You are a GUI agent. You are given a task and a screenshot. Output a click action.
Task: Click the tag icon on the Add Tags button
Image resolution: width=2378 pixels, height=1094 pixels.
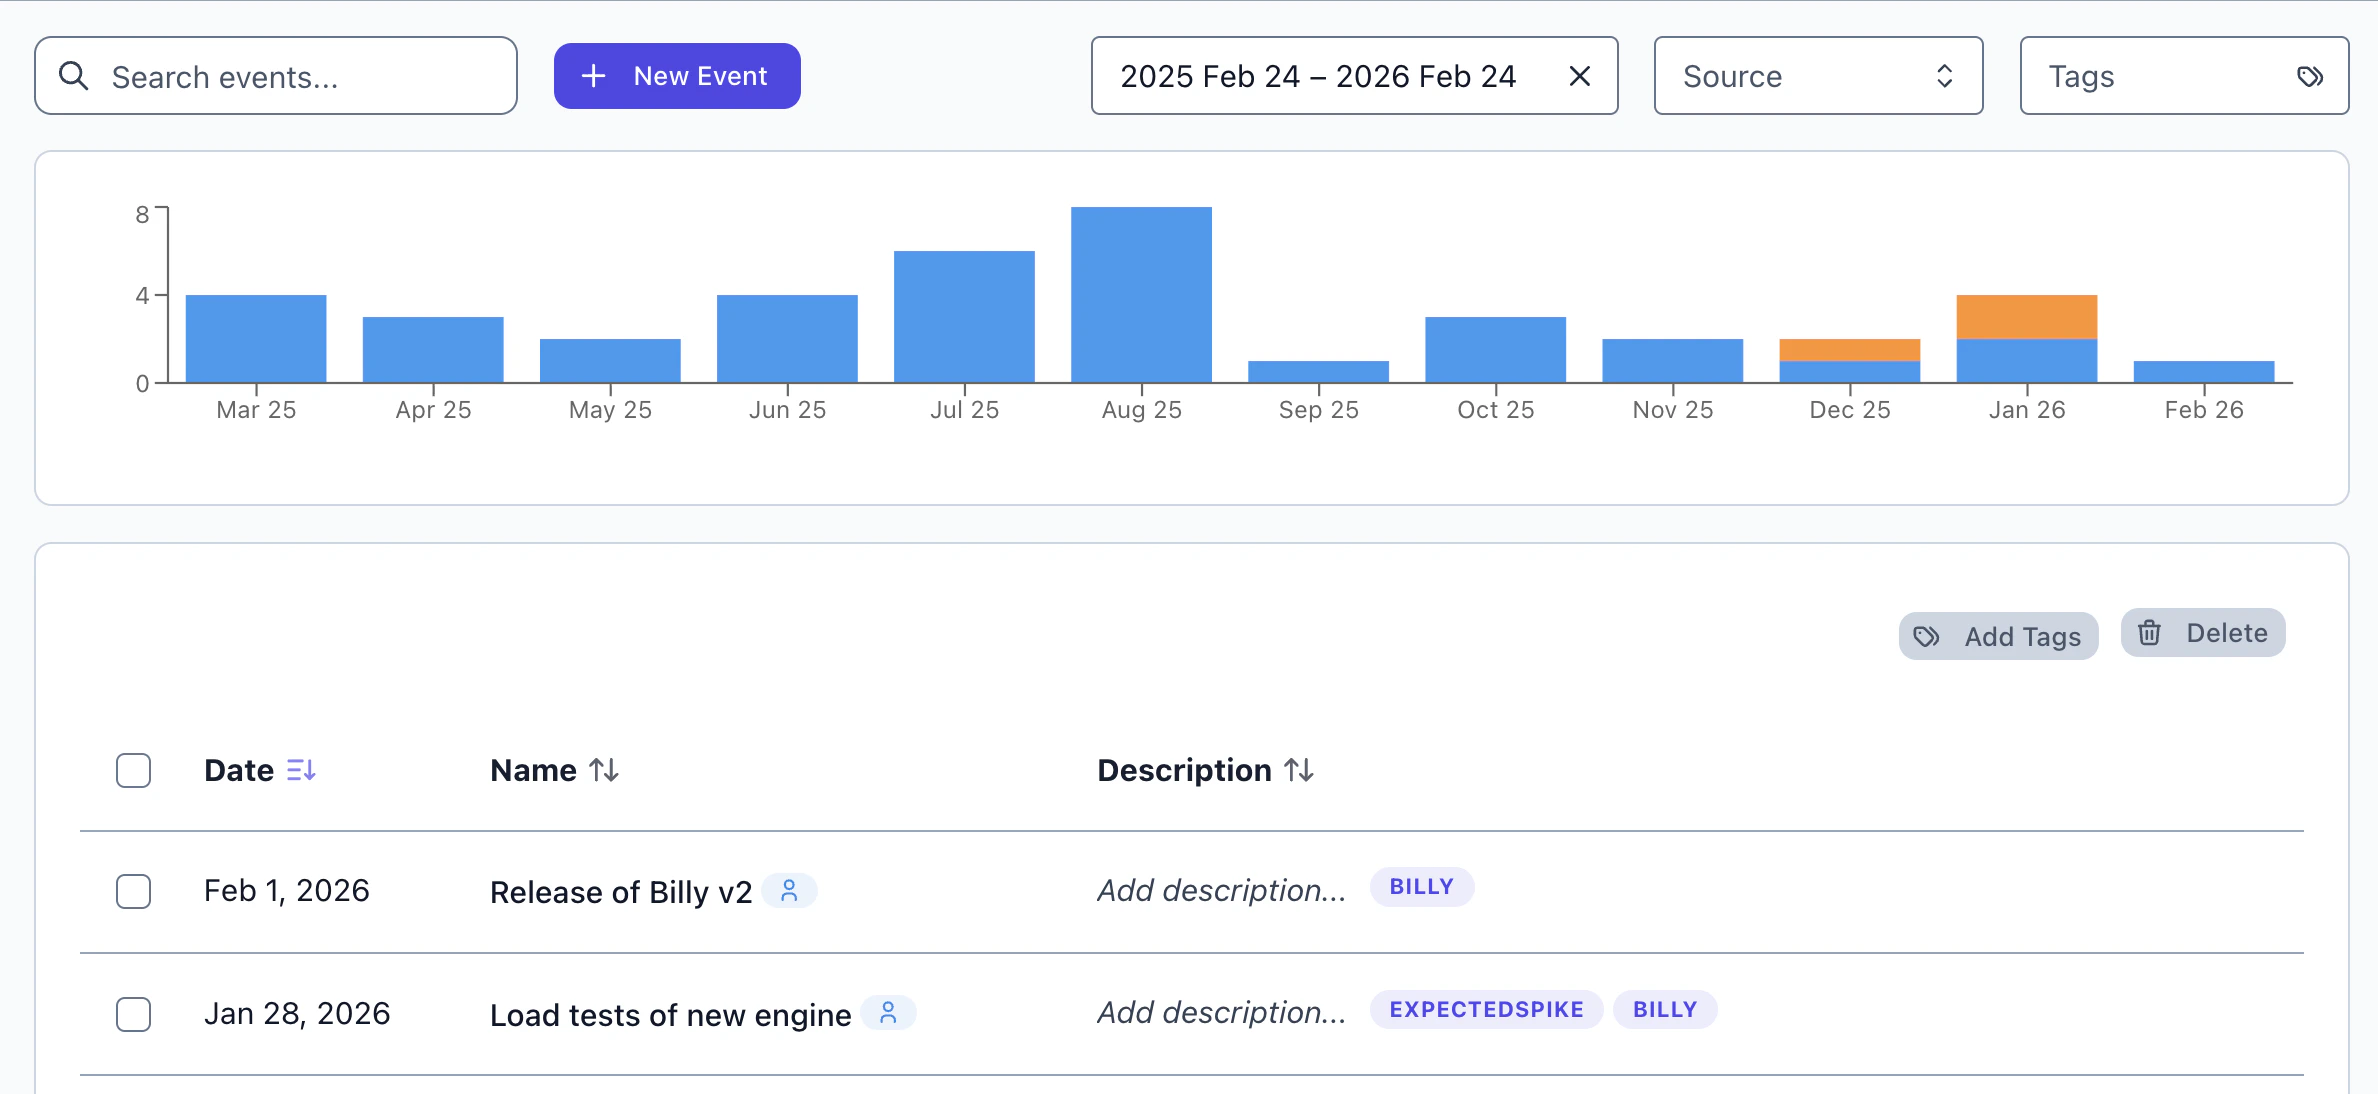click(1926, 635)
